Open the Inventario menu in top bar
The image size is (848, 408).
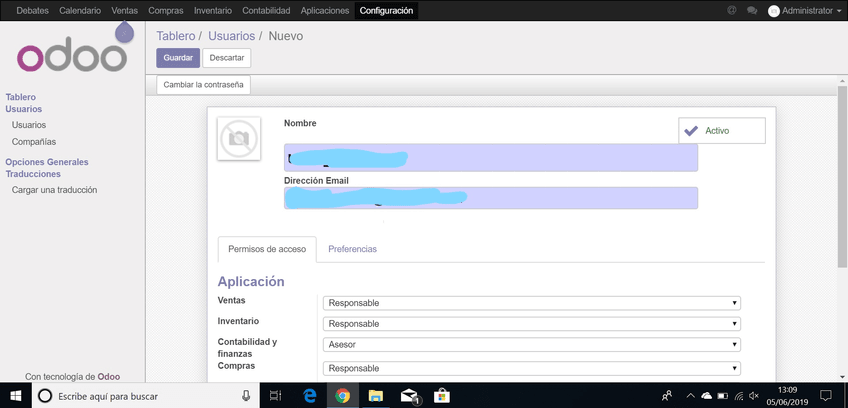pyautogui.click(x=212, y=10)
